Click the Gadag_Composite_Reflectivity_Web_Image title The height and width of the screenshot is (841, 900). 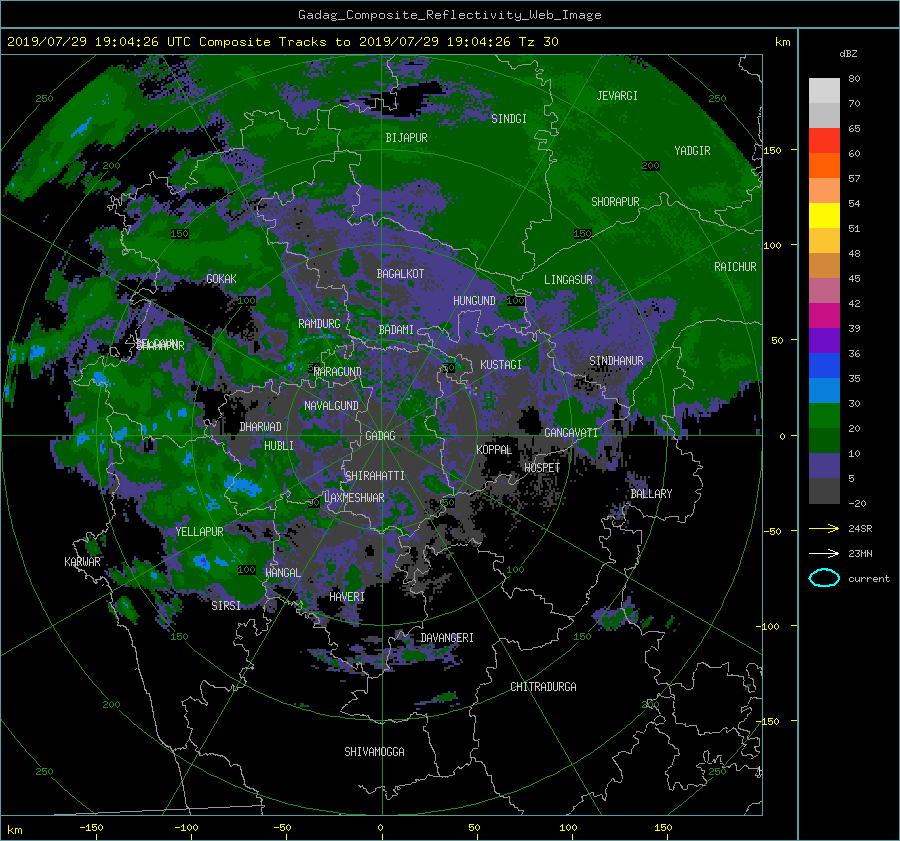pyautogui.click(x=449, y=15)
